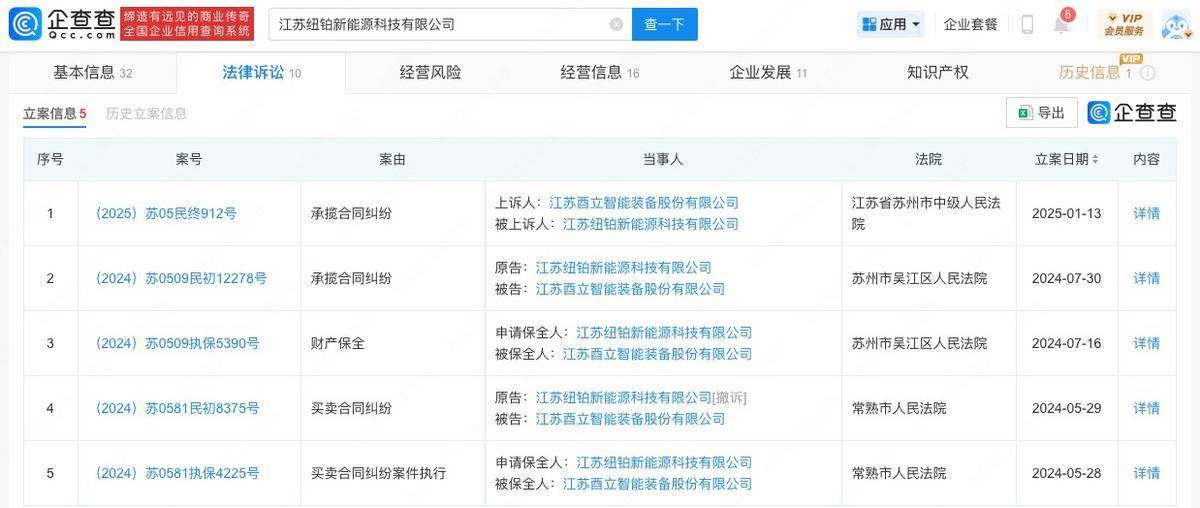Open 企业套餐 in the header
Viewport: 1200px width, 508px height.
tap(971, 24)
